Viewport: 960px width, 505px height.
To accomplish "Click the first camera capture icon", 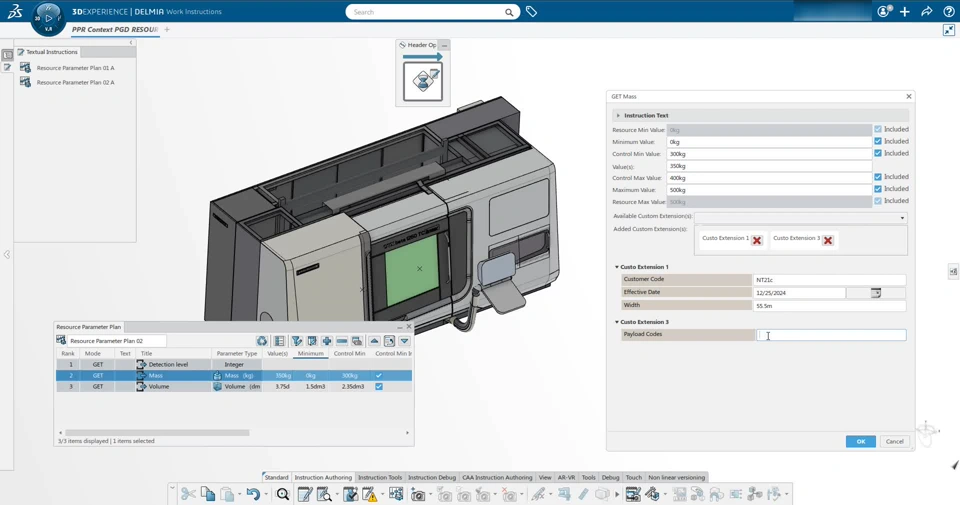I will coord(418,495).
